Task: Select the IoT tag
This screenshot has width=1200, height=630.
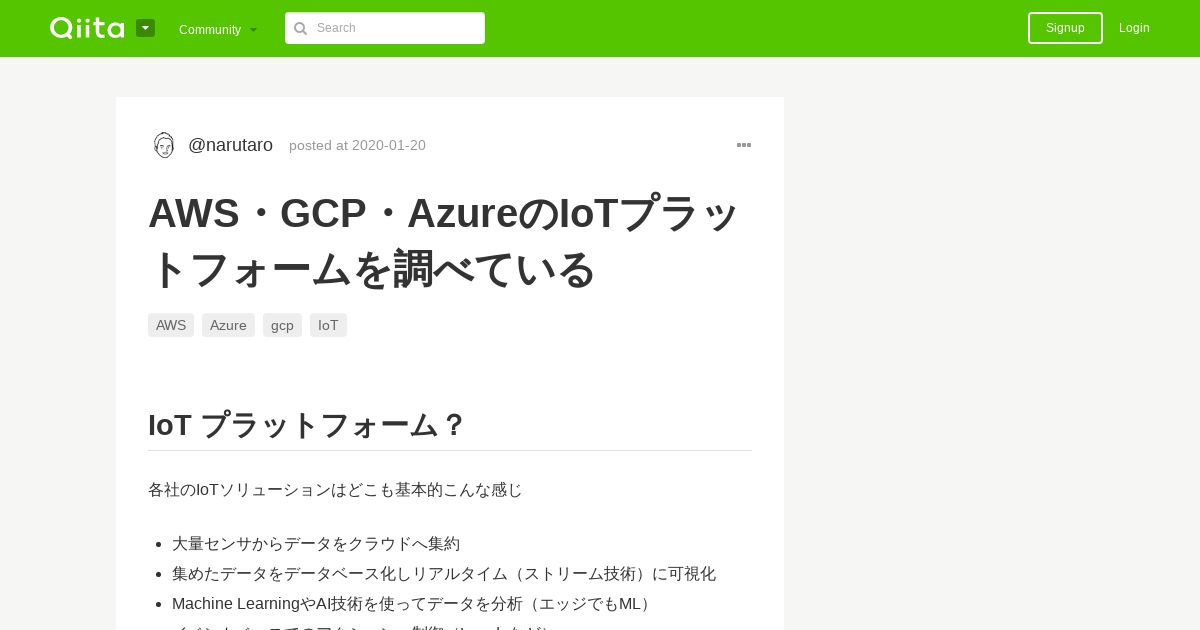Action: 328,325
